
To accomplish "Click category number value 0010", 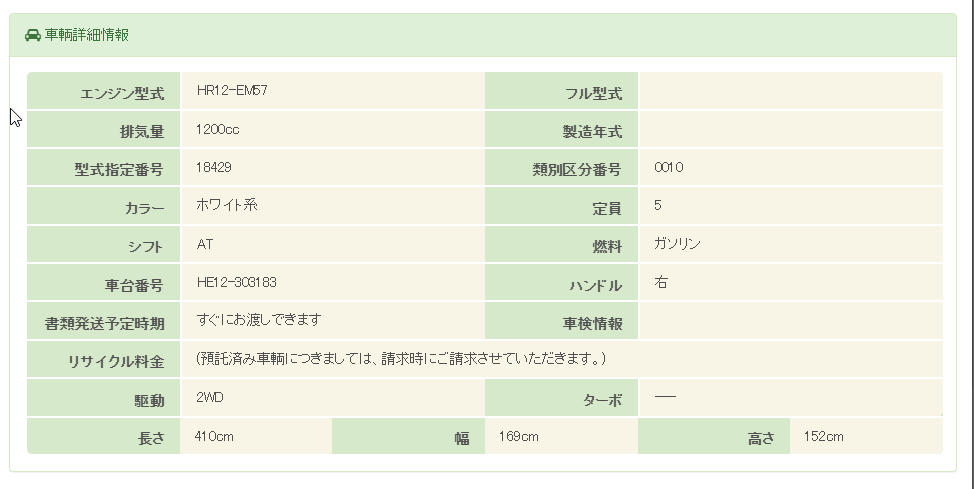I will point(669,167).
